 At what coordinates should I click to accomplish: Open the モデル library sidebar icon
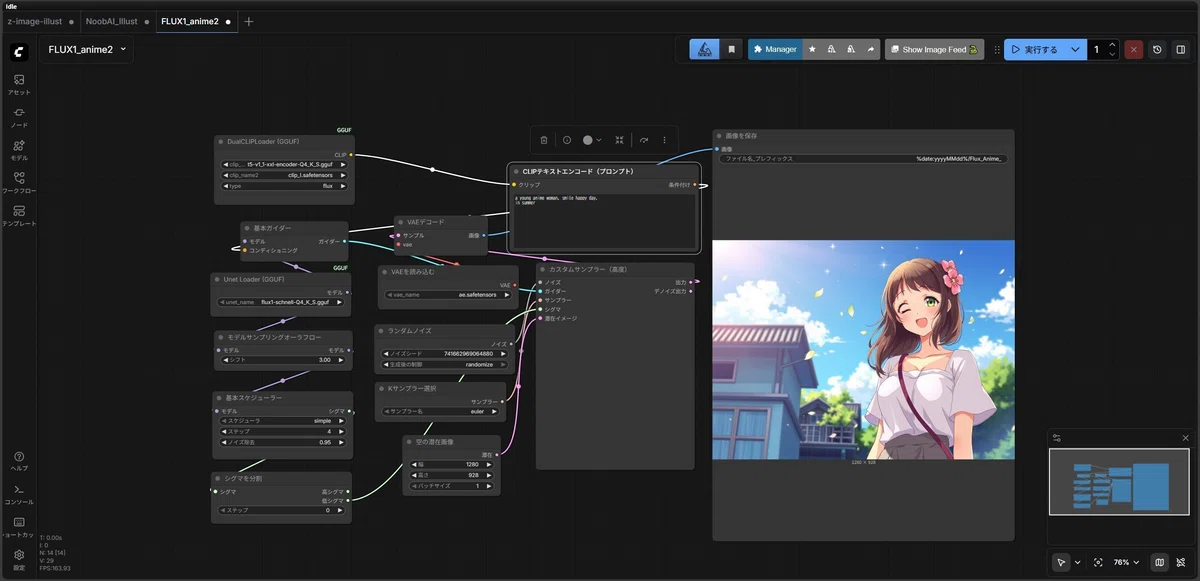(19, 150)
